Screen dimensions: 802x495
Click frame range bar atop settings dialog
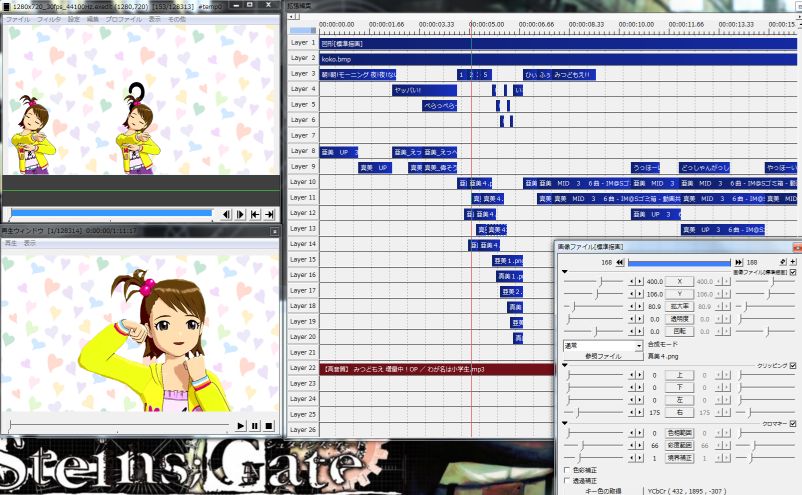pyautogui.click(x=679, y=263)
